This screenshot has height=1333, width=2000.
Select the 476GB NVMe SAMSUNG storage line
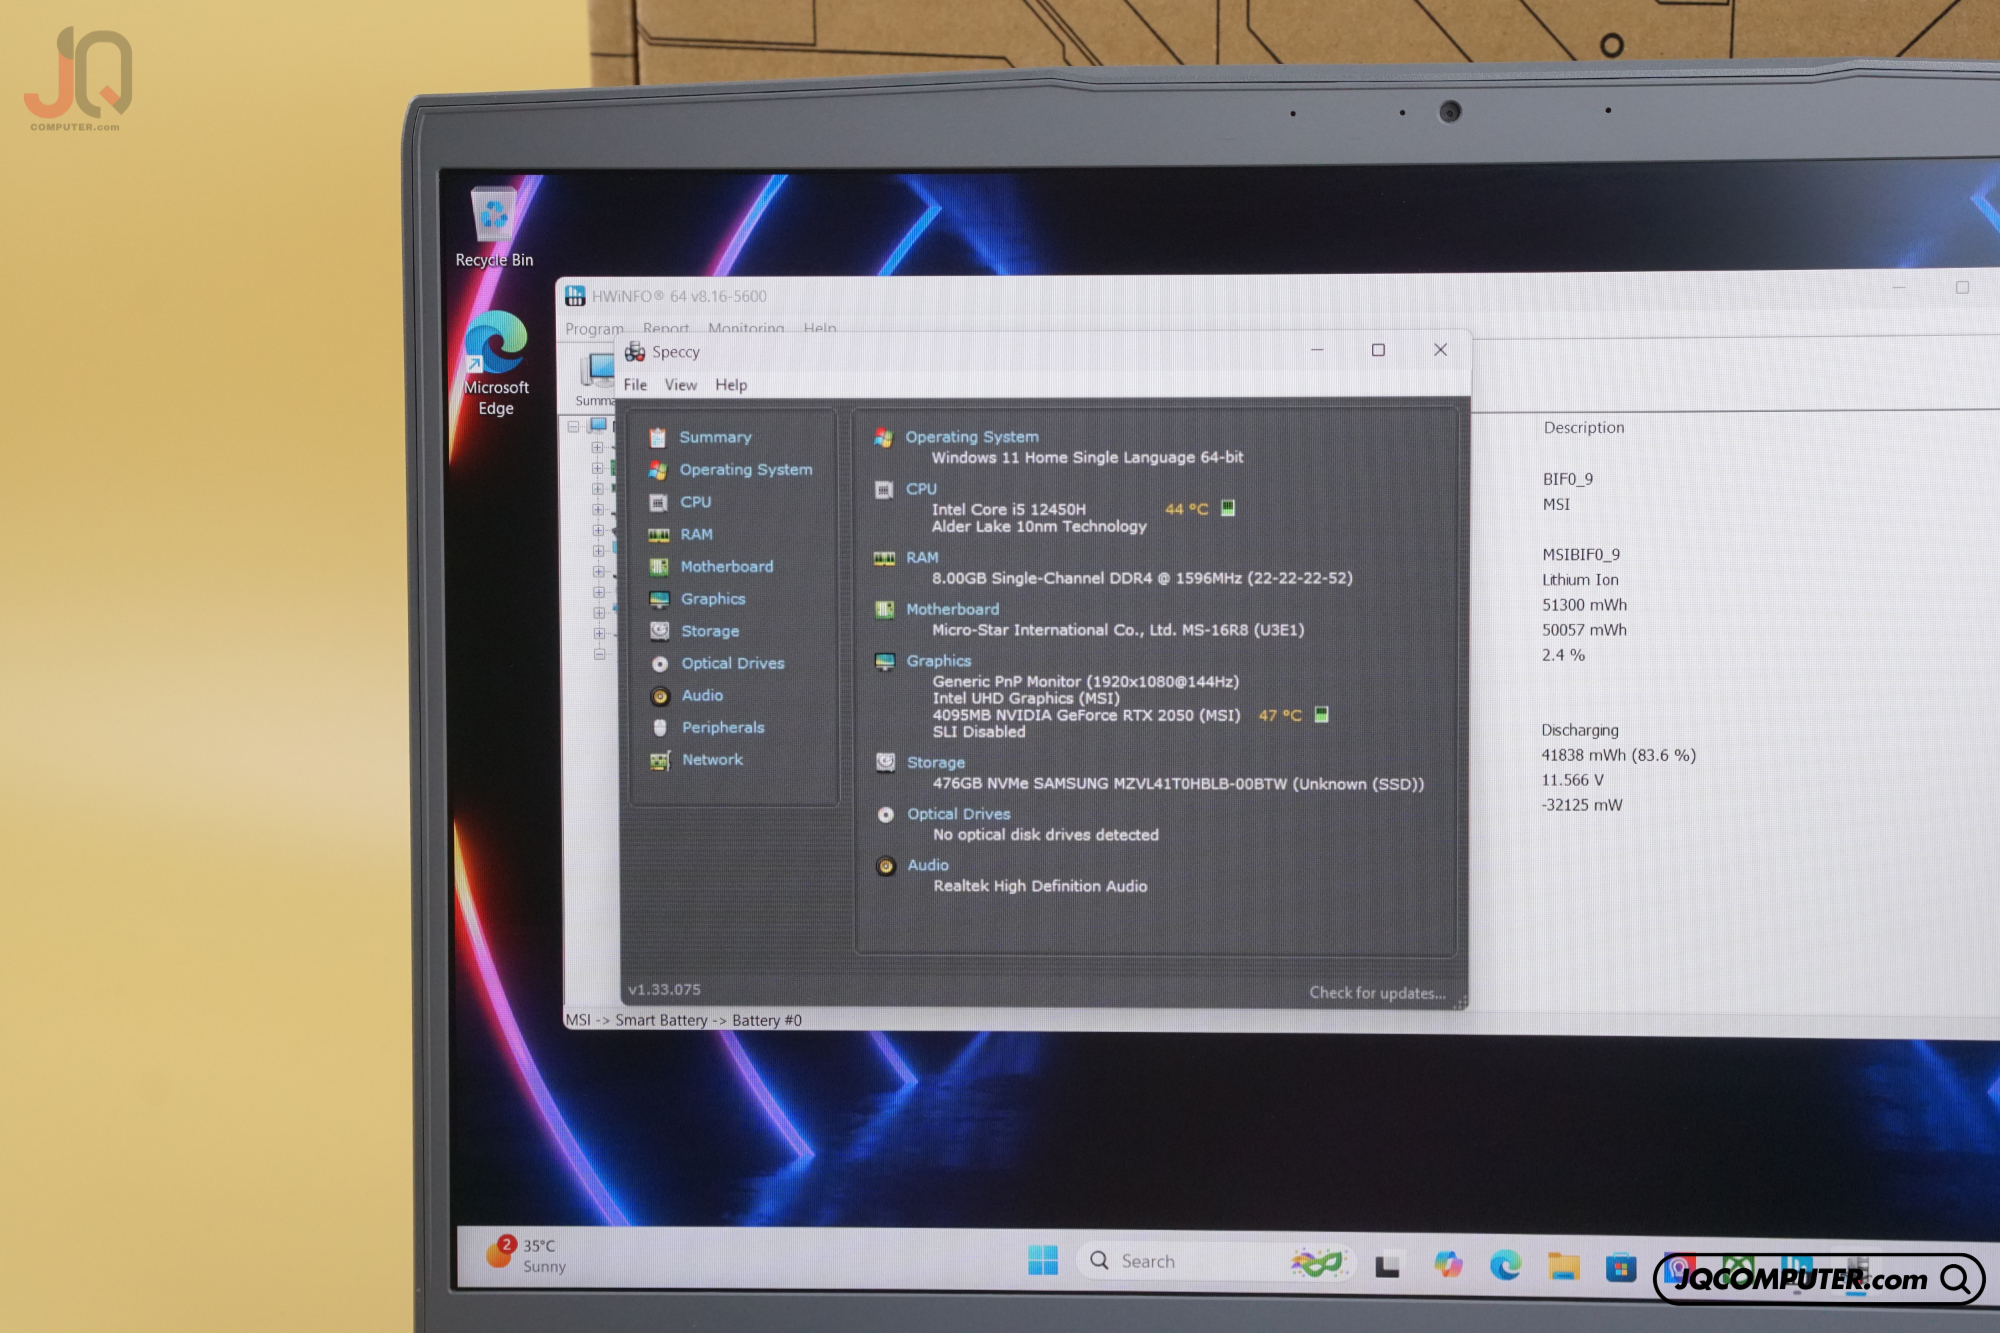tap(1178, 784)
